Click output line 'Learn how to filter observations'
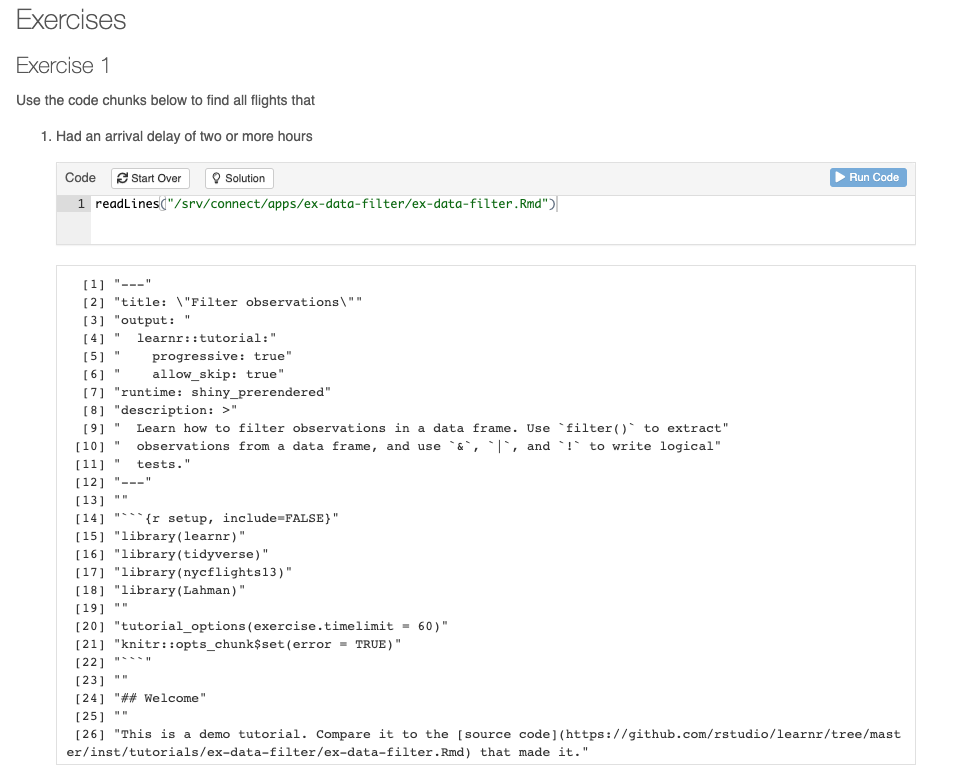 coord(421,428)
